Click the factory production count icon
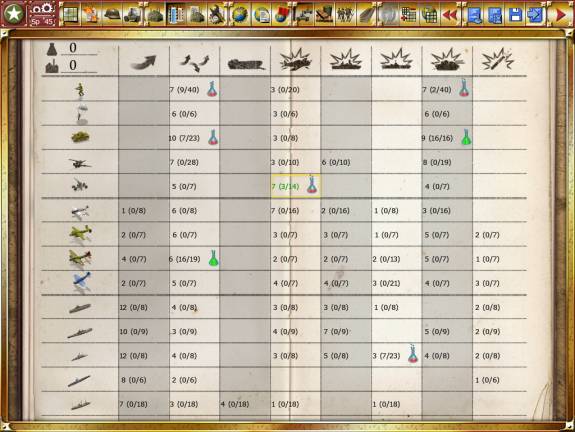This screenshot has width=575, height=432. click(x=52, y=66)
